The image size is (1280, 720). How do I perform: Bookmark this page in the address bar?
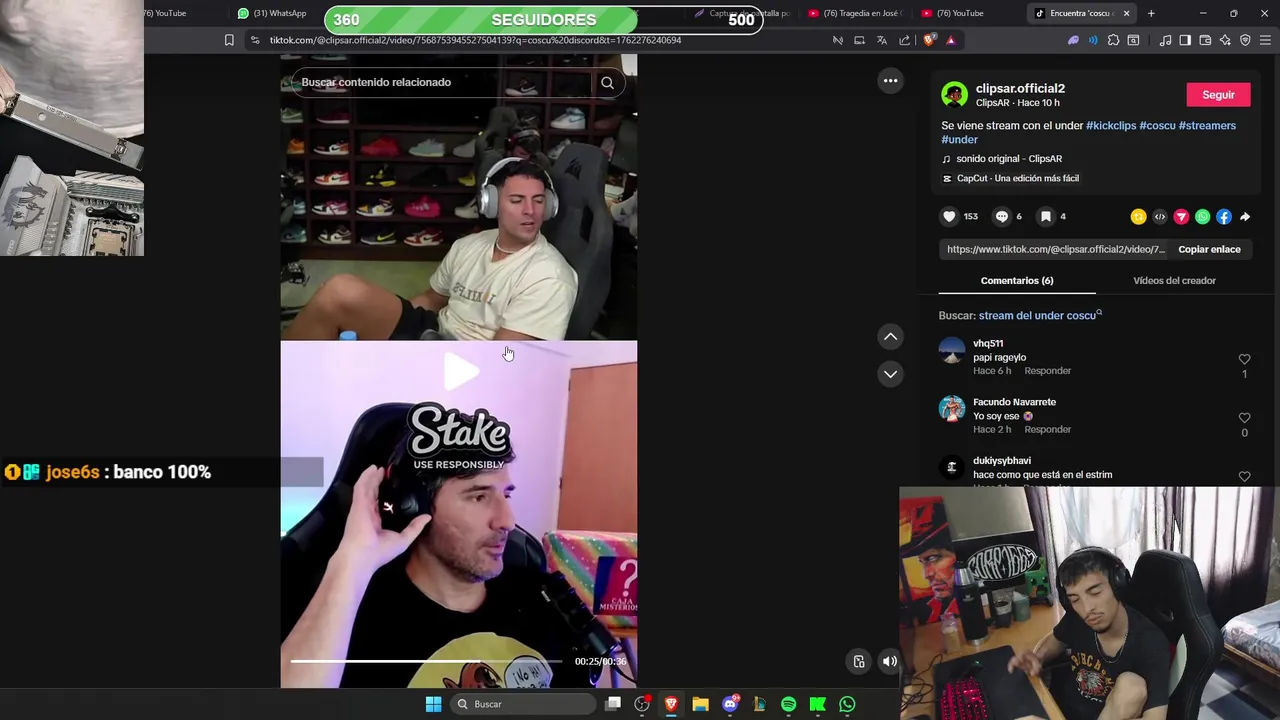coord(229,40)
